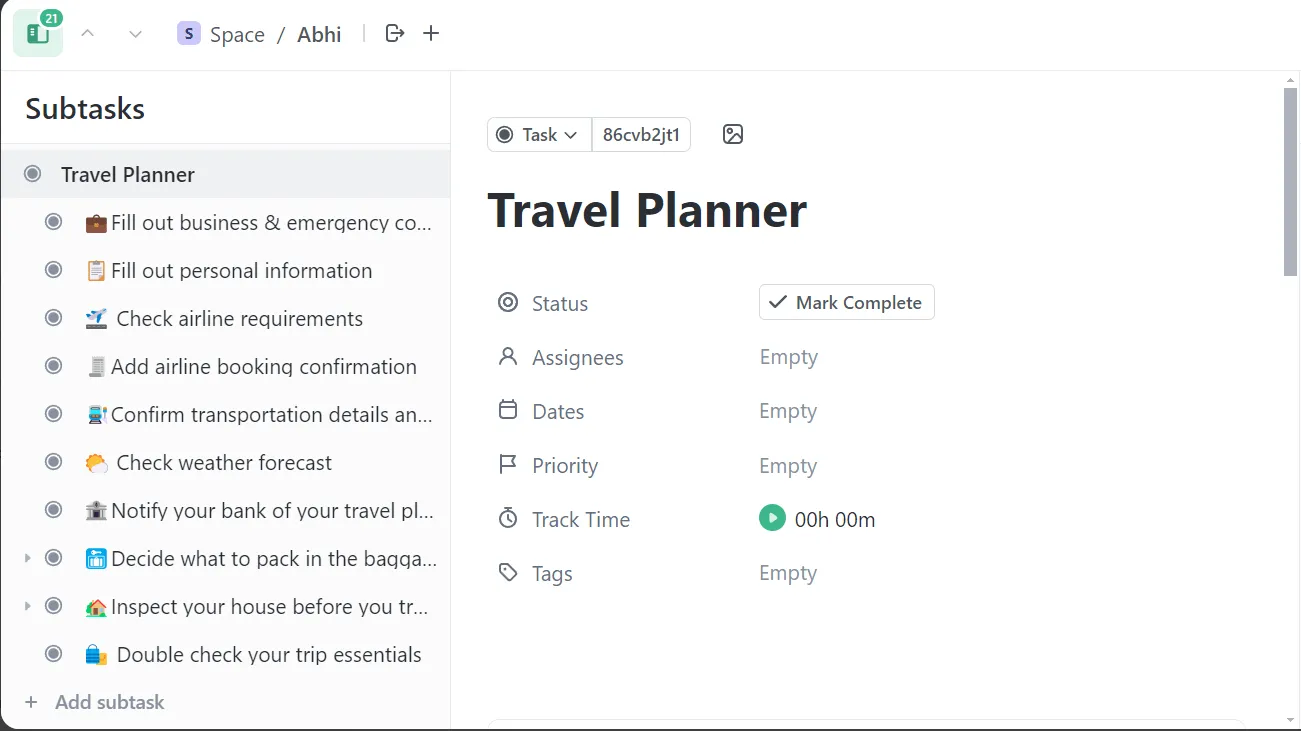Expand the Decide what to pack subtask

28,558
